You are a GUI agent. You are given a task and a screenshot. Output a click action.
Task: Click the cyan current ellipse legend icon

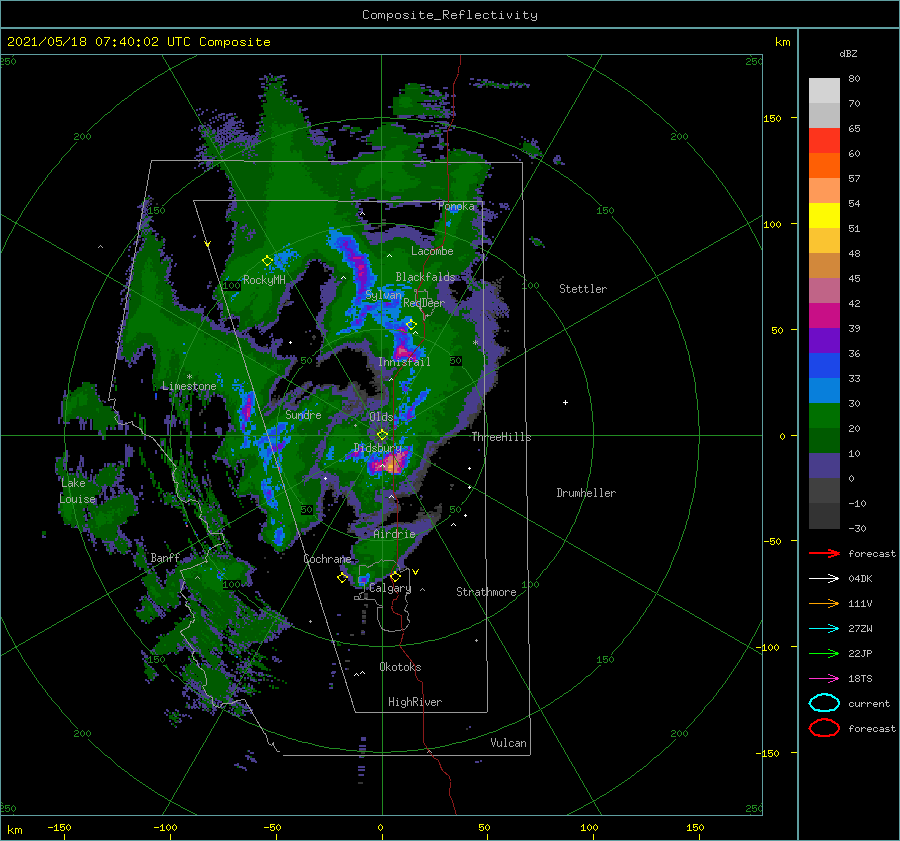[824, 703]
